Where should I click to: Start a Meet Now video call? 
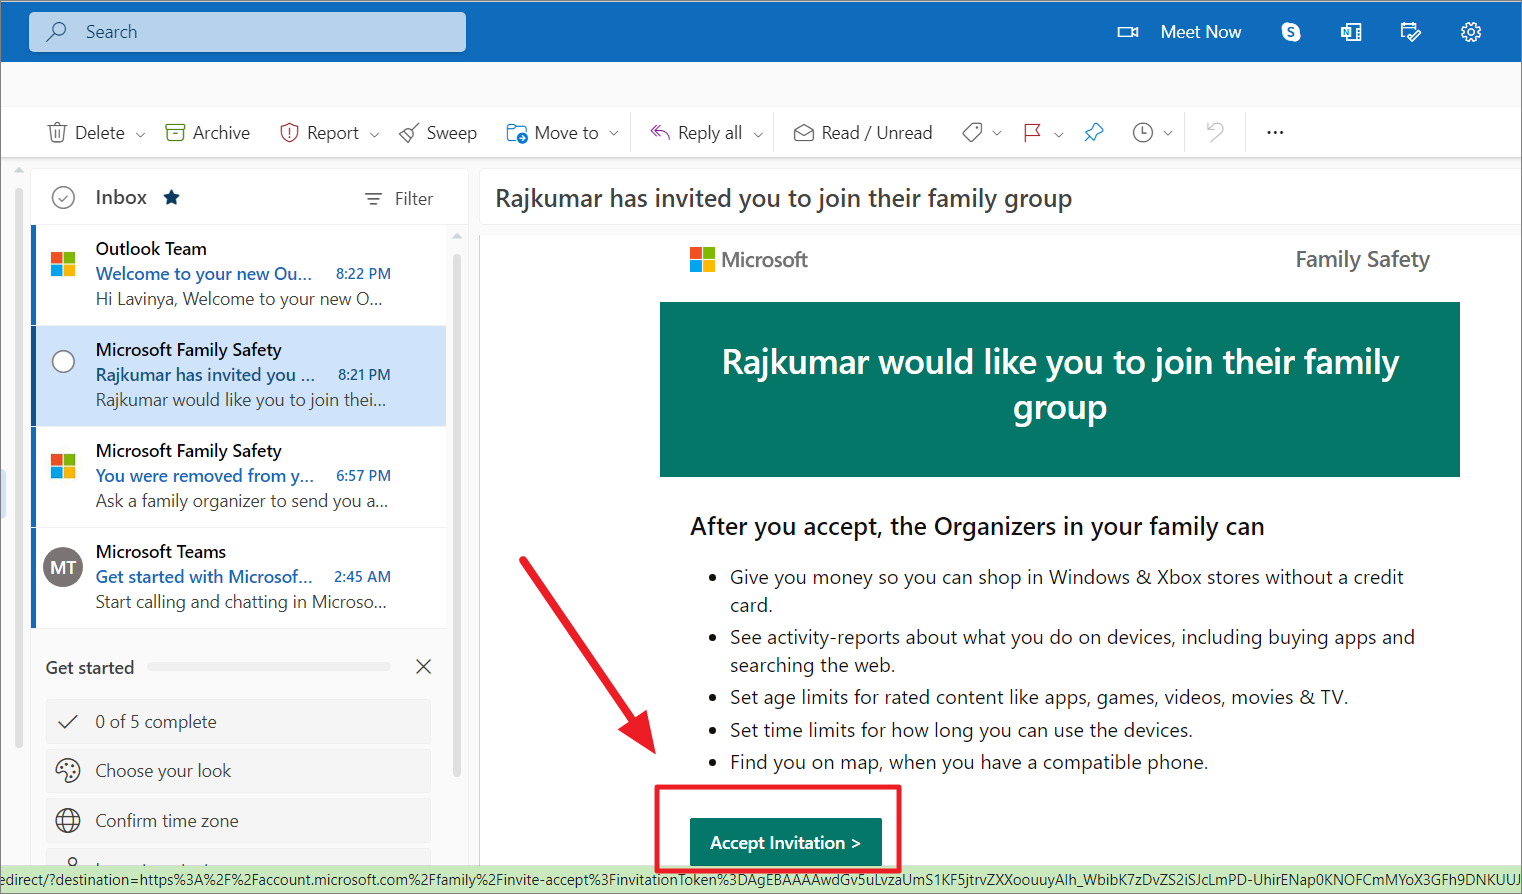(1179, 32)
